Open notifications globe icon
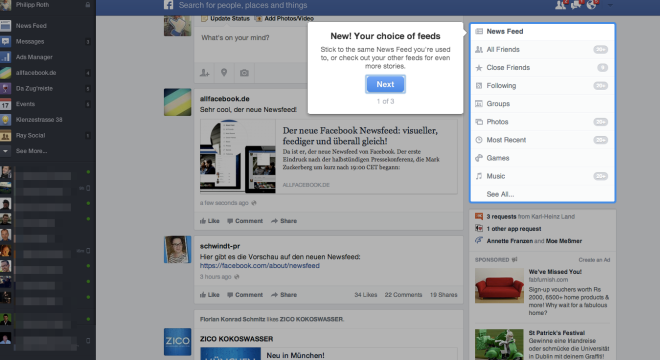The height and width of the screenshot is (360, 660). tap(591, 5)
